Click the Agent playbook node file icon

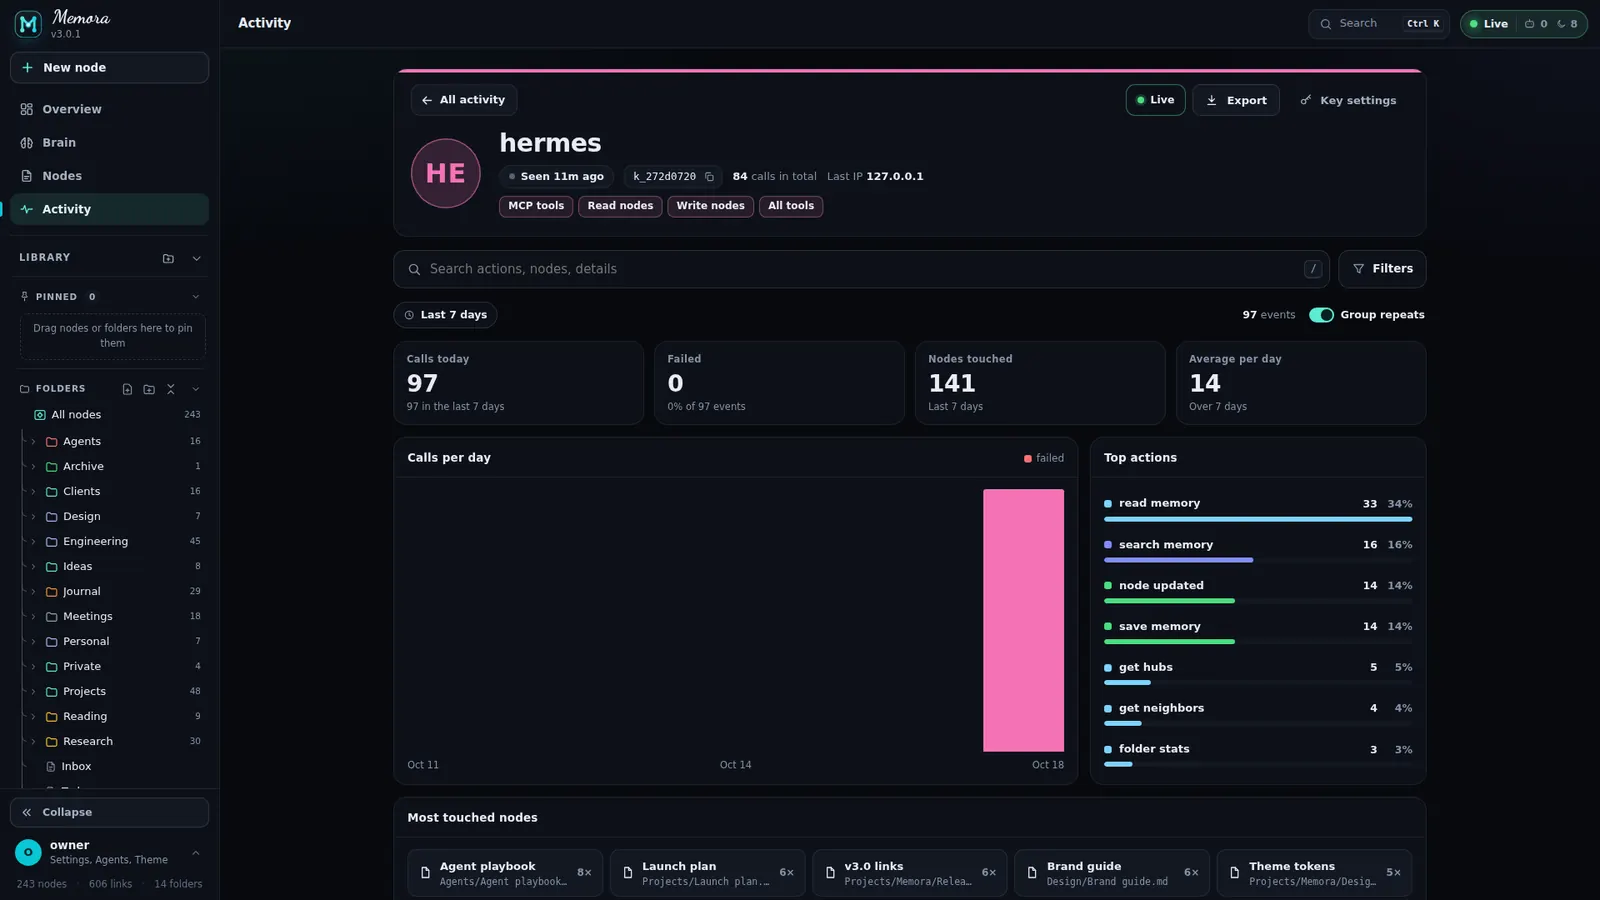pyautogui.click(x=425, y=873)
